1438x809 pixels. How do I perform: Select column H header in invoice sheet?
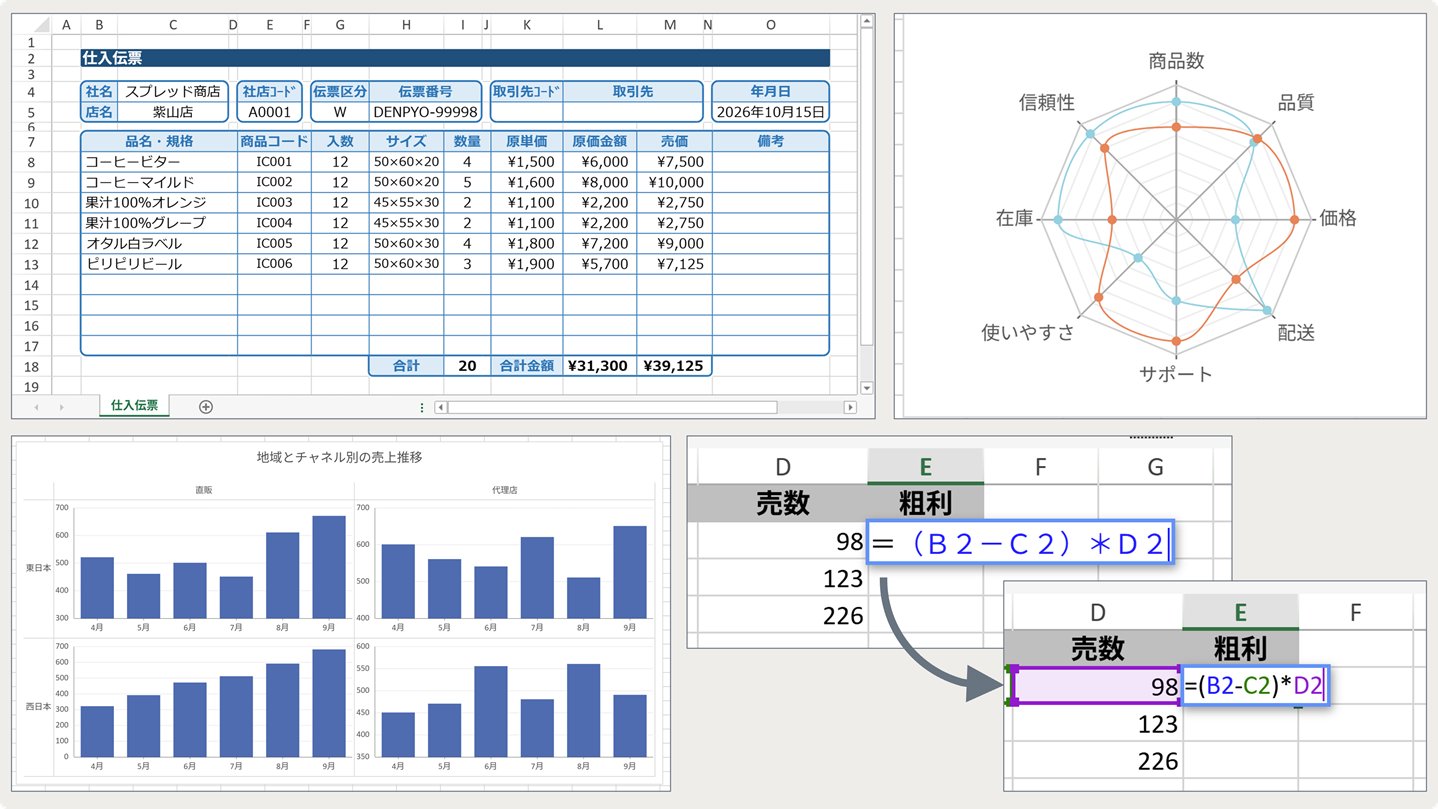coord(406,25)
